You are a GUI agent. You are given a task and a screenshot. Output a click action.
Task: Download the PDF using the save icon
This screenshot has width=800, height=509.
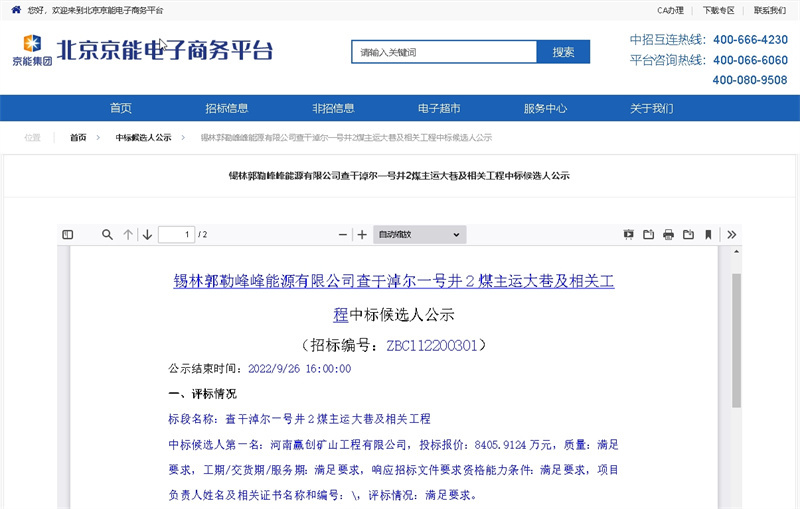tap(688, 235)
